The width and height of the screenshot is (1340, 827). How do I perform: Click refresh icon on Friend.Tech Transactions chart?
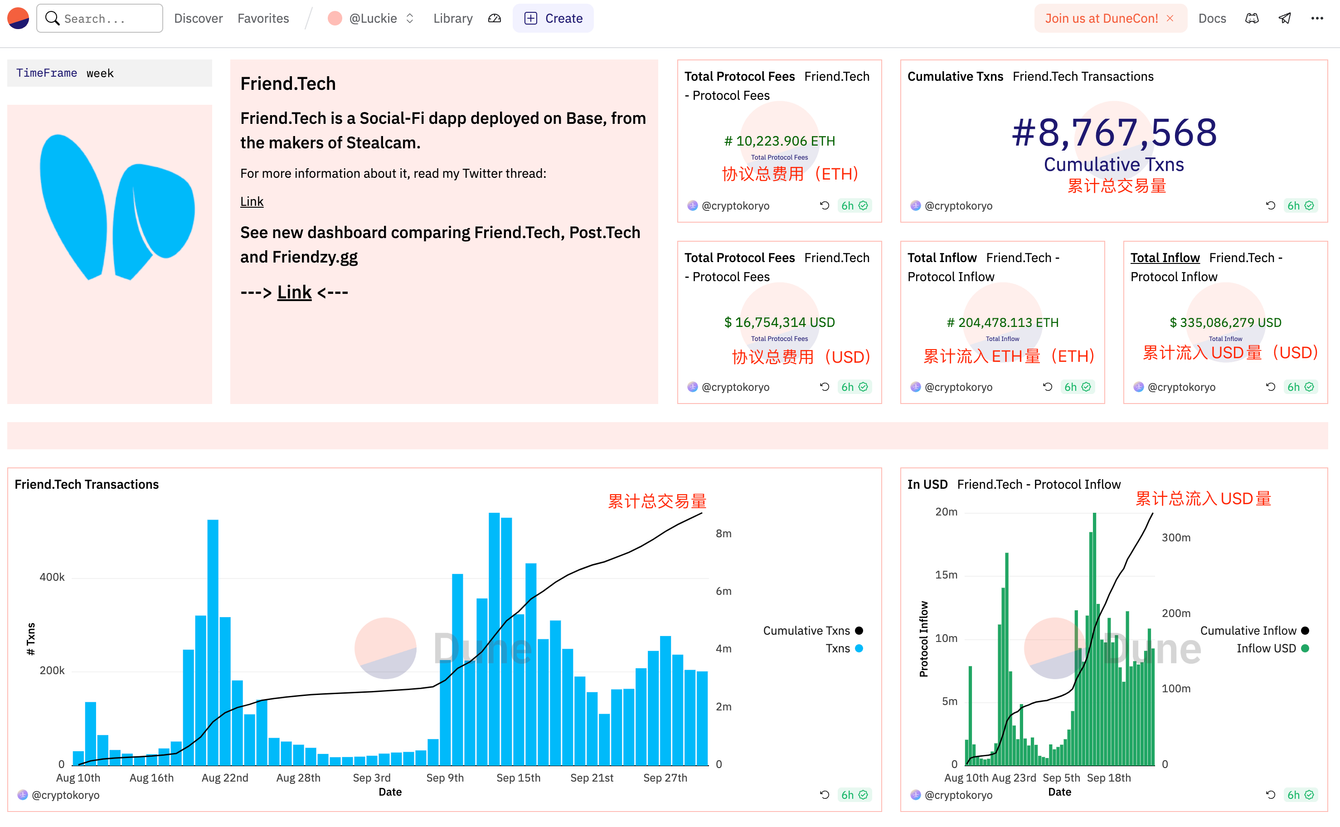[x=825, y=795]
